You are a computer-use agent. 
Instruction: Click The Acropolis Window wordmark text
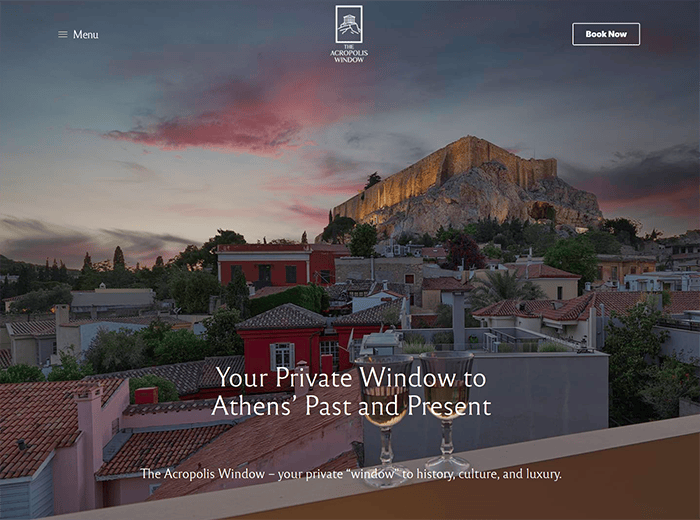click(x=349, y=54)
